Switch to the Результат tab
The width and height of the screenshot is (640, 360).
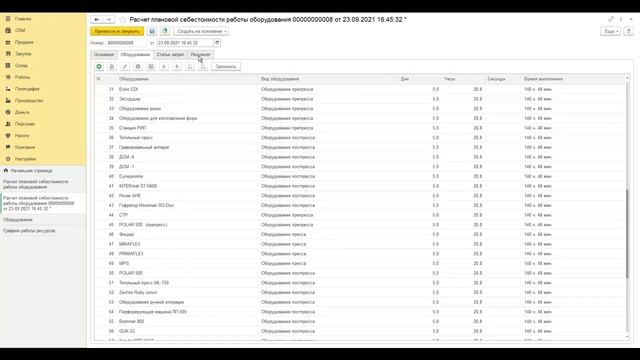pos(200,54)
